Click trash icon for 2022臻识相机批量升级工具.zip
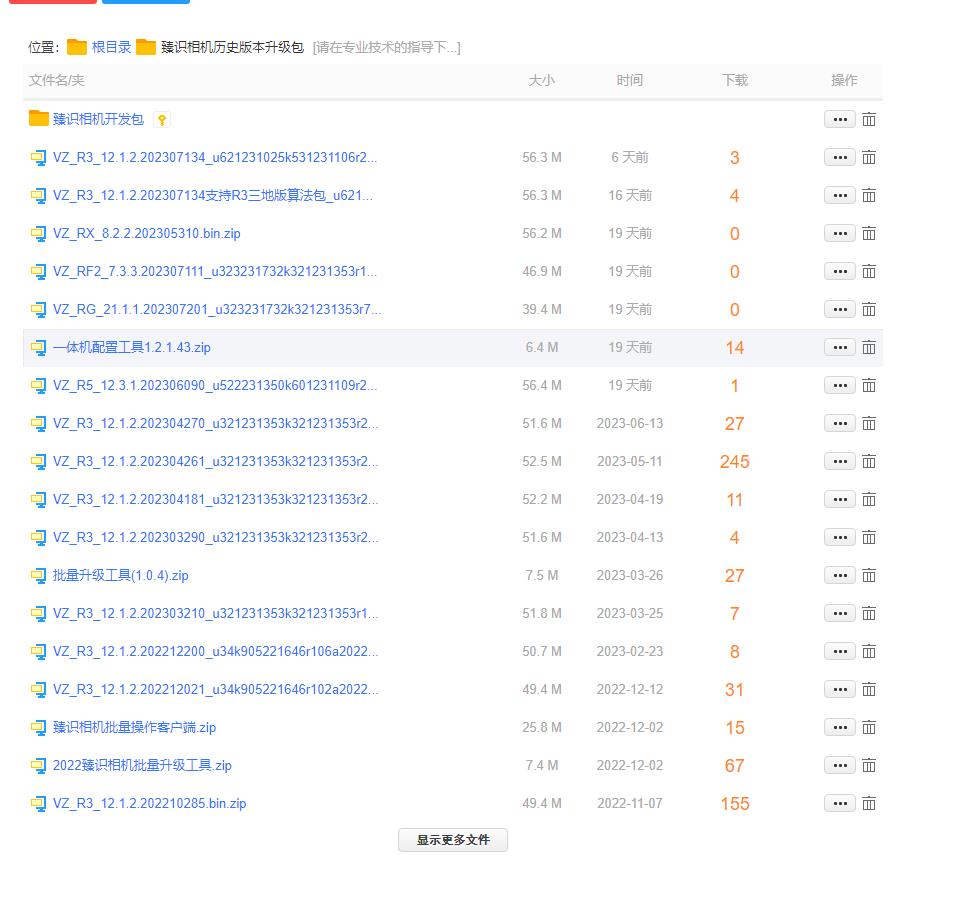This screenshot has height=913, width=972. tap(869, 766)
